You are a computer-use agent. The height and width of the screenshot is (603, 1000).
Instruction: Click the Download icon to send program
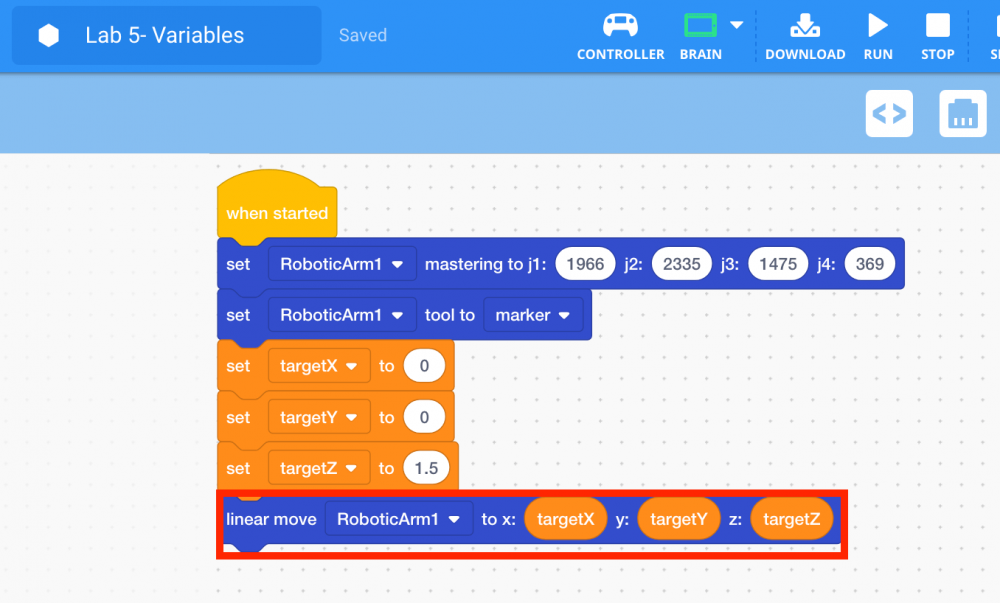click(x=805, y=27)
